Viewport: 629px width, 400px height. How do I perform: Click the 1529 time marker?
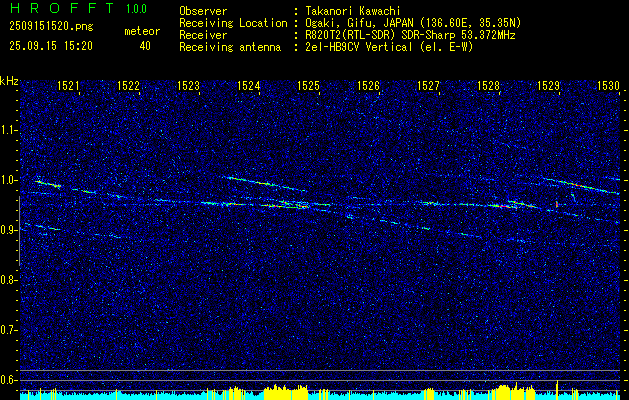pos(548,86)
